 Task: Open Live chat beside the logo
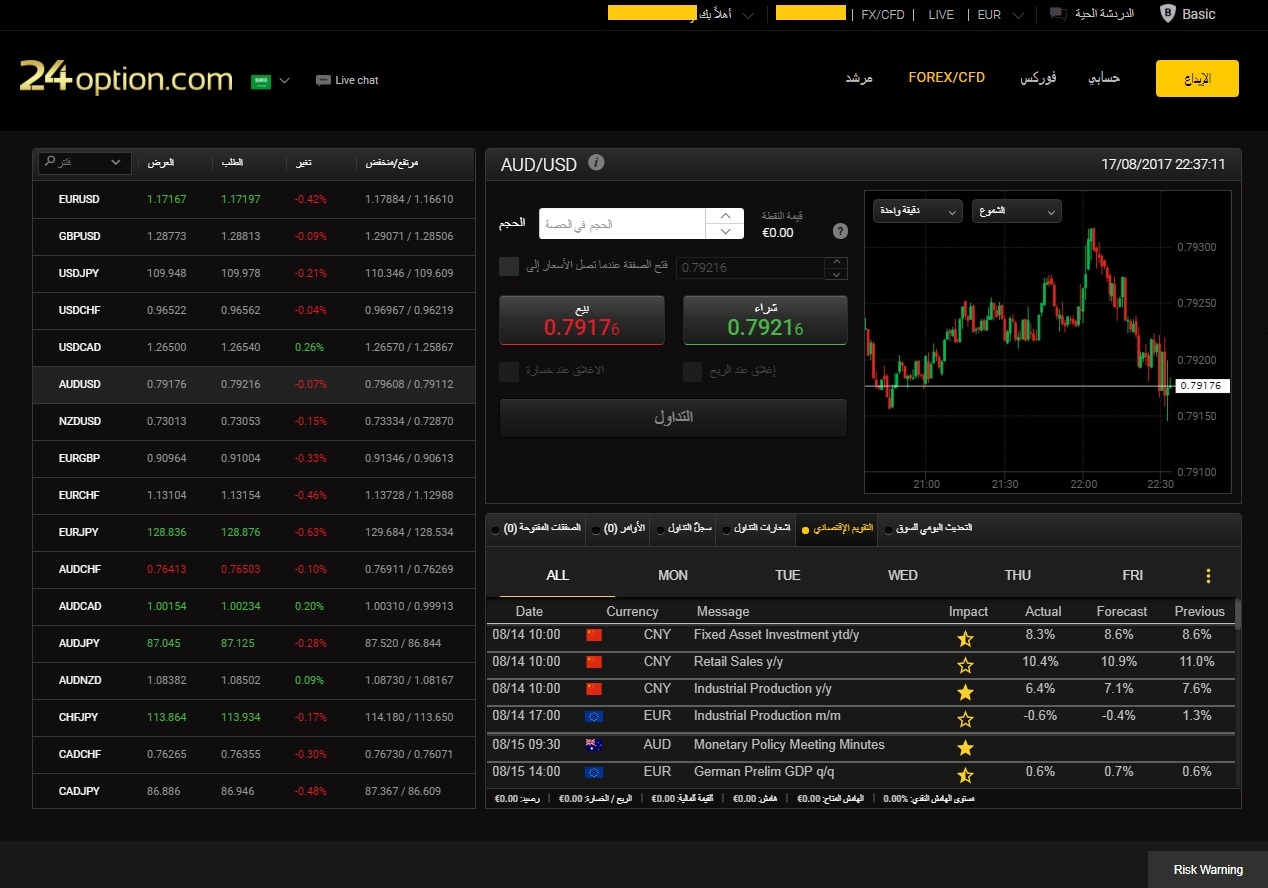tap(347, 80)
